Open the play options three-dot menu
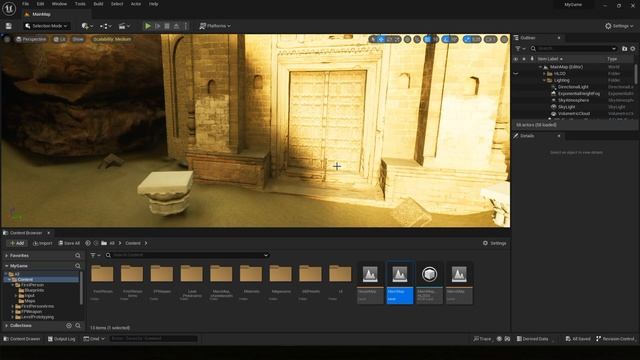Viewport: 640px width, 360px height. point(186,26)
